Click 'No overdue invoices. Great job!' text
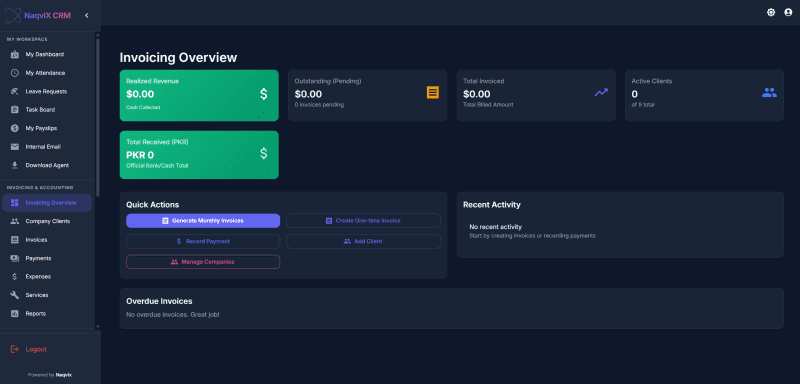 coord(172,315)
